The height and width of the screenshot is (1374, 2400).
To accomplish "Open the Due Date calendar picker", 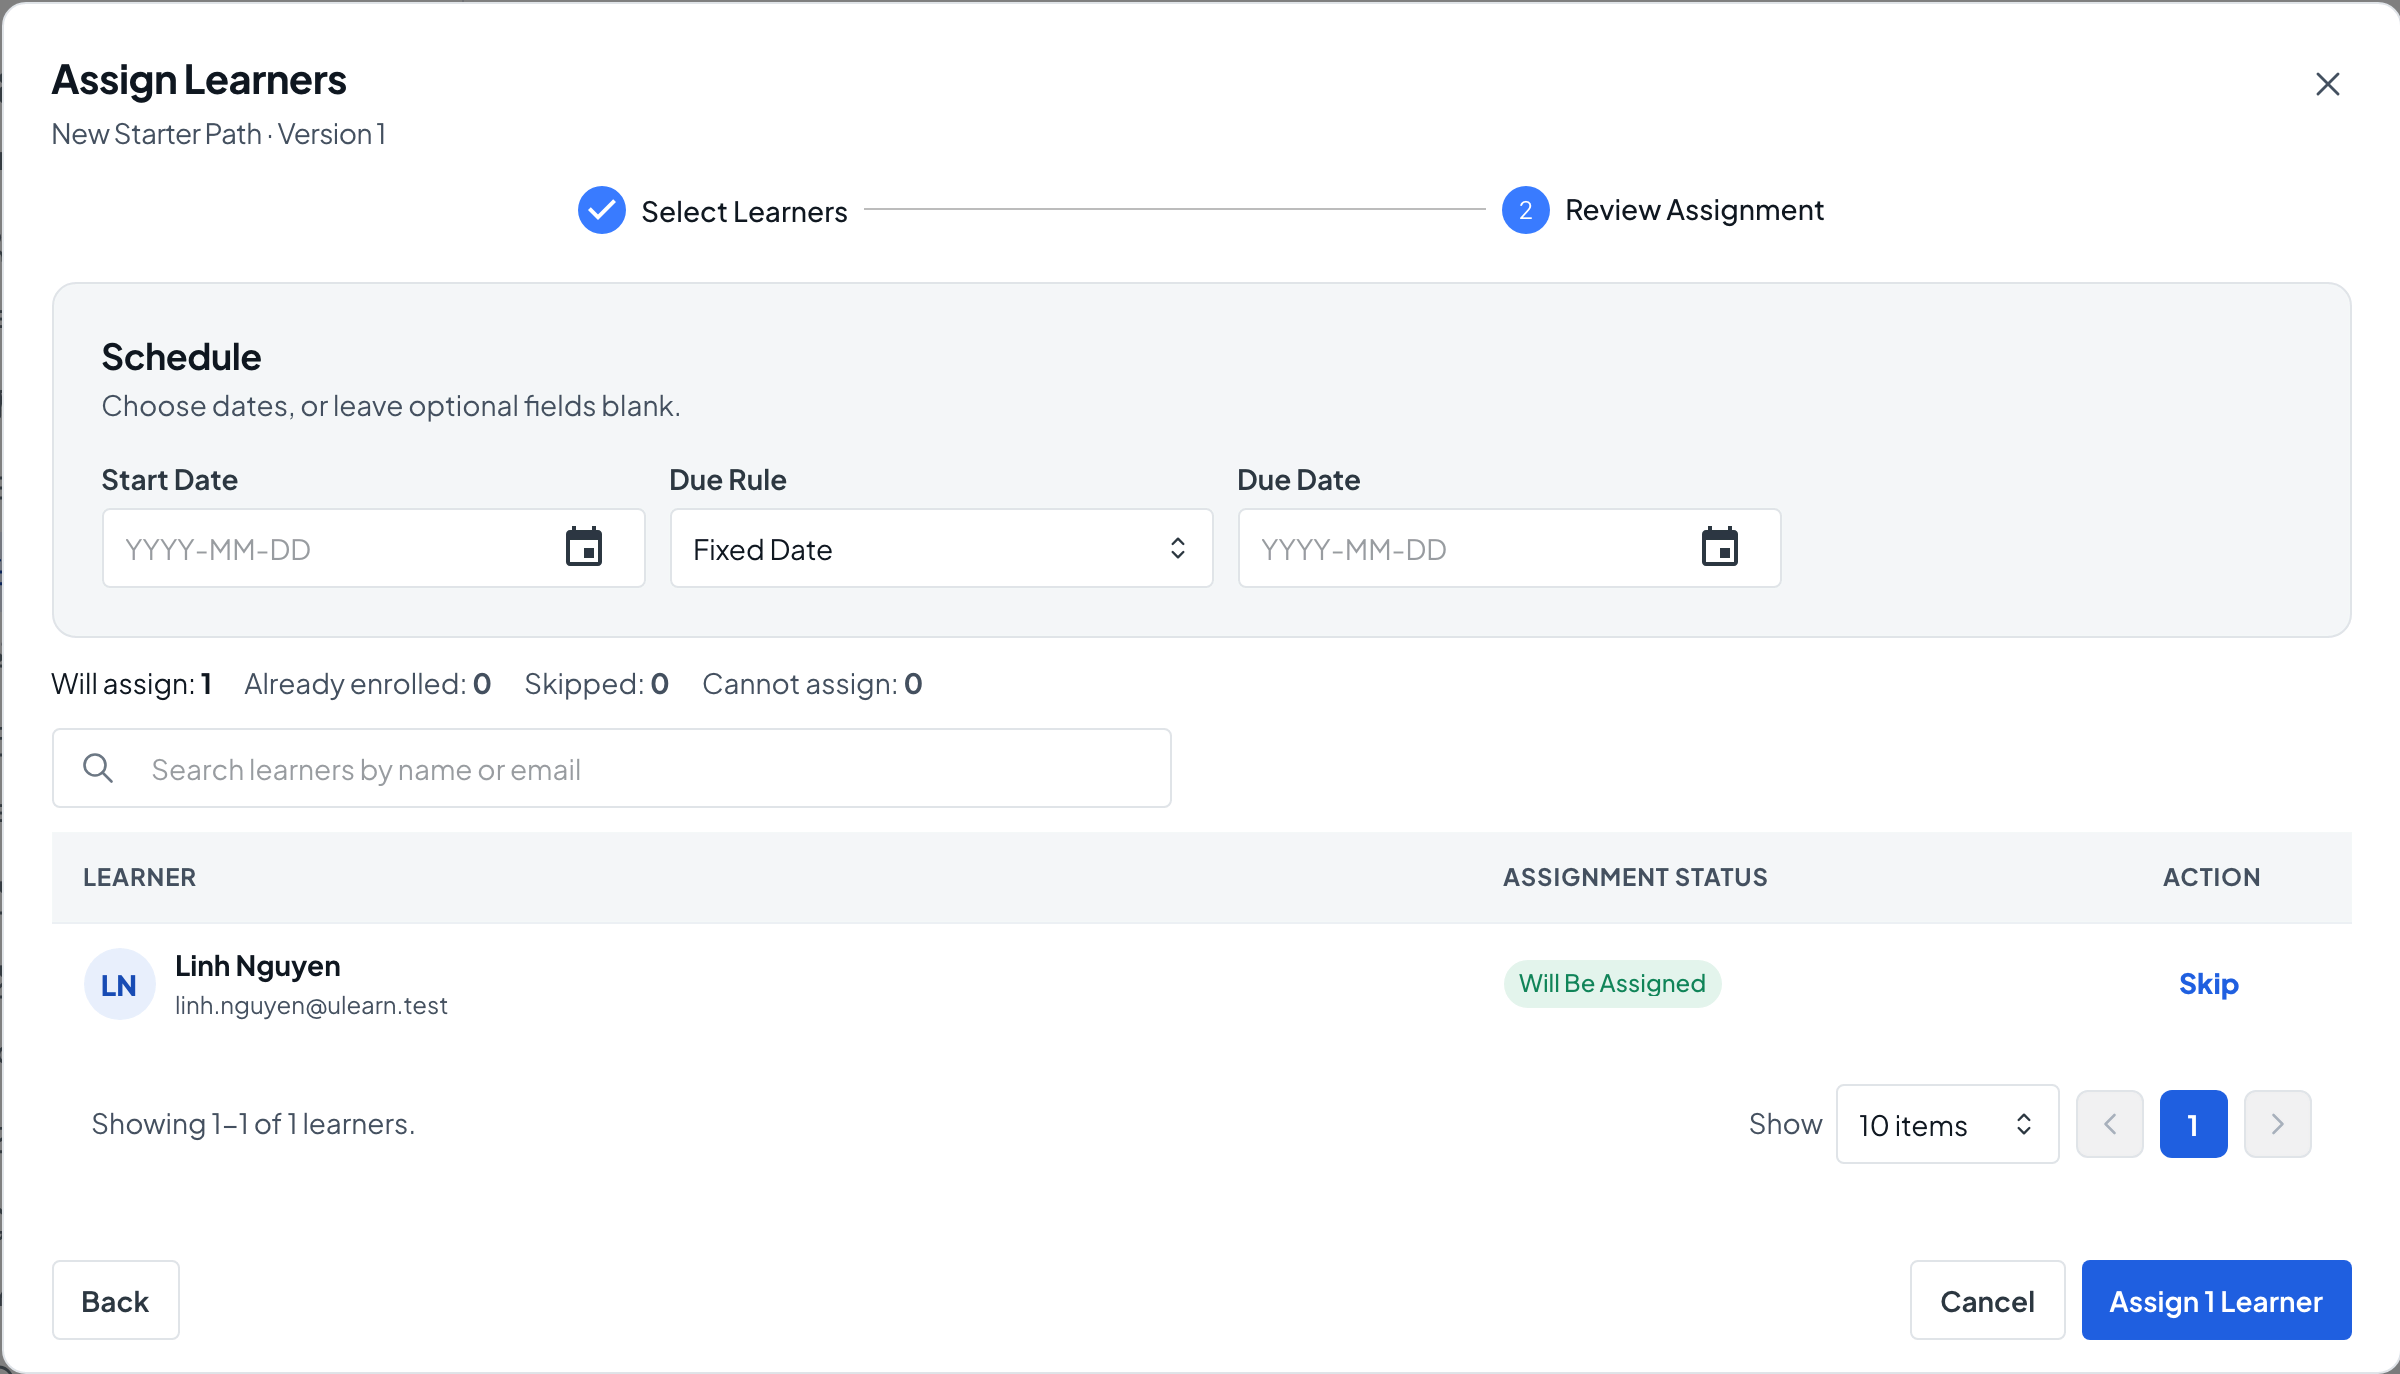I will click(x=1720, y=547).
